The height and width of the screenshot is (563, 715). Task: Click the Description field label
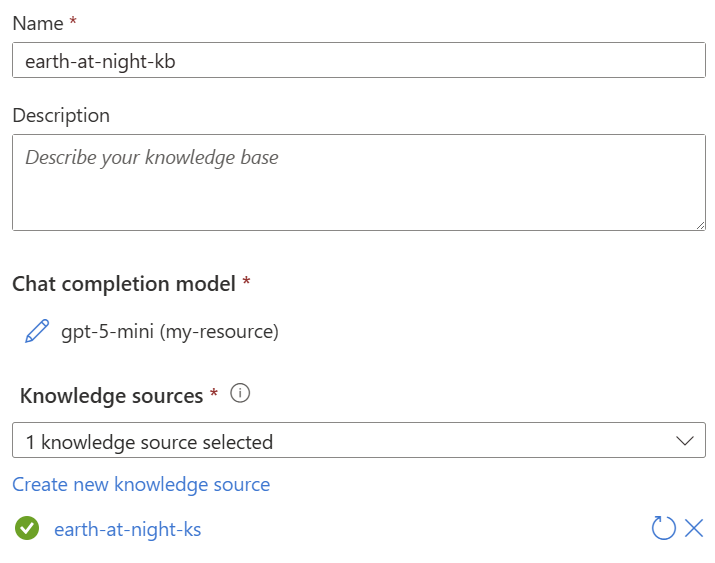click(x=61, y=116)
